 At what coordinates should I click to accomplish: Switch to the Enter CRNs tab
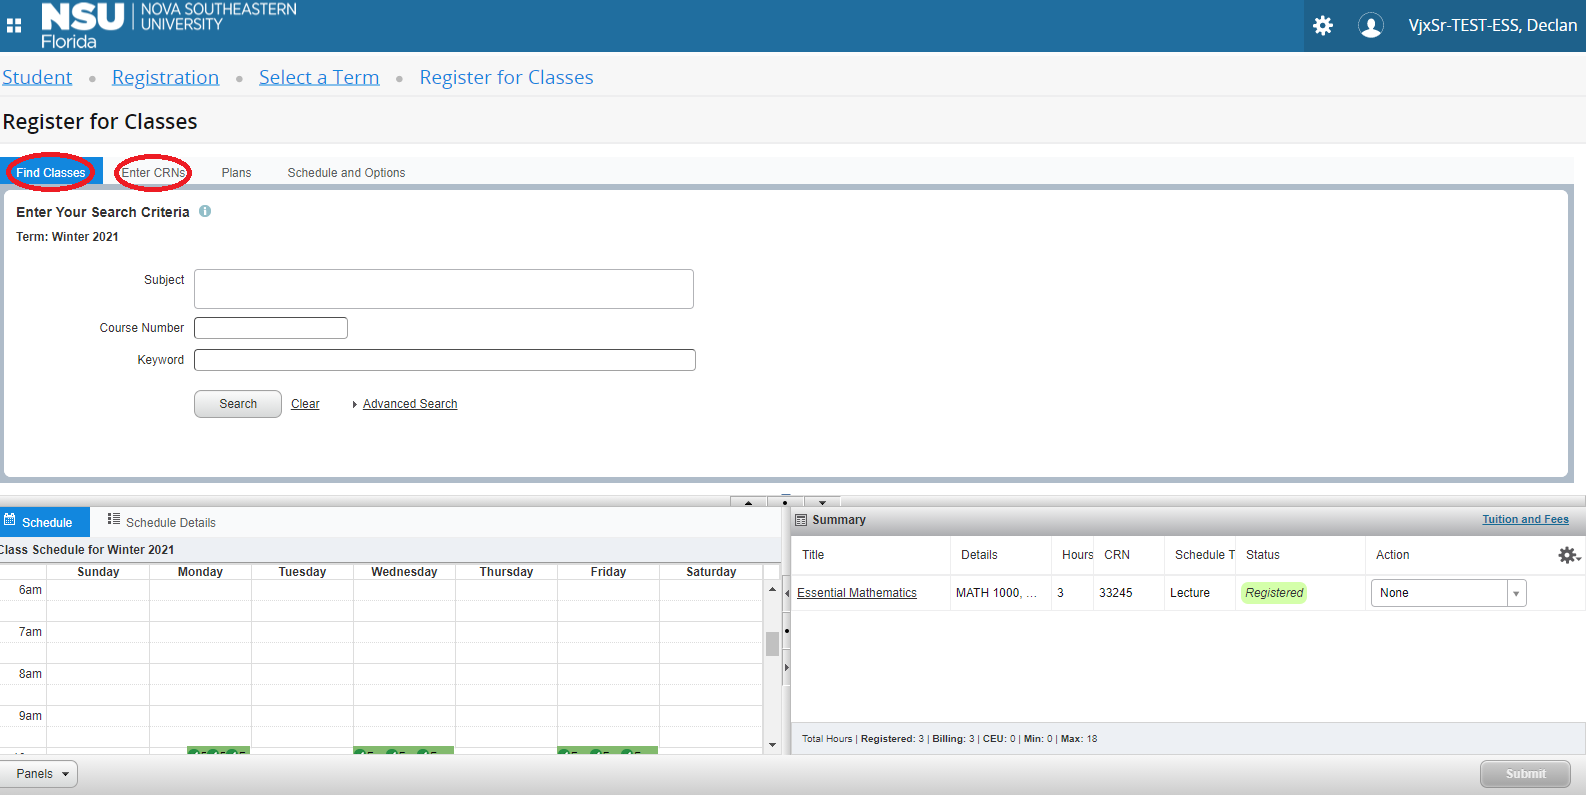click(x=154, y=173)
